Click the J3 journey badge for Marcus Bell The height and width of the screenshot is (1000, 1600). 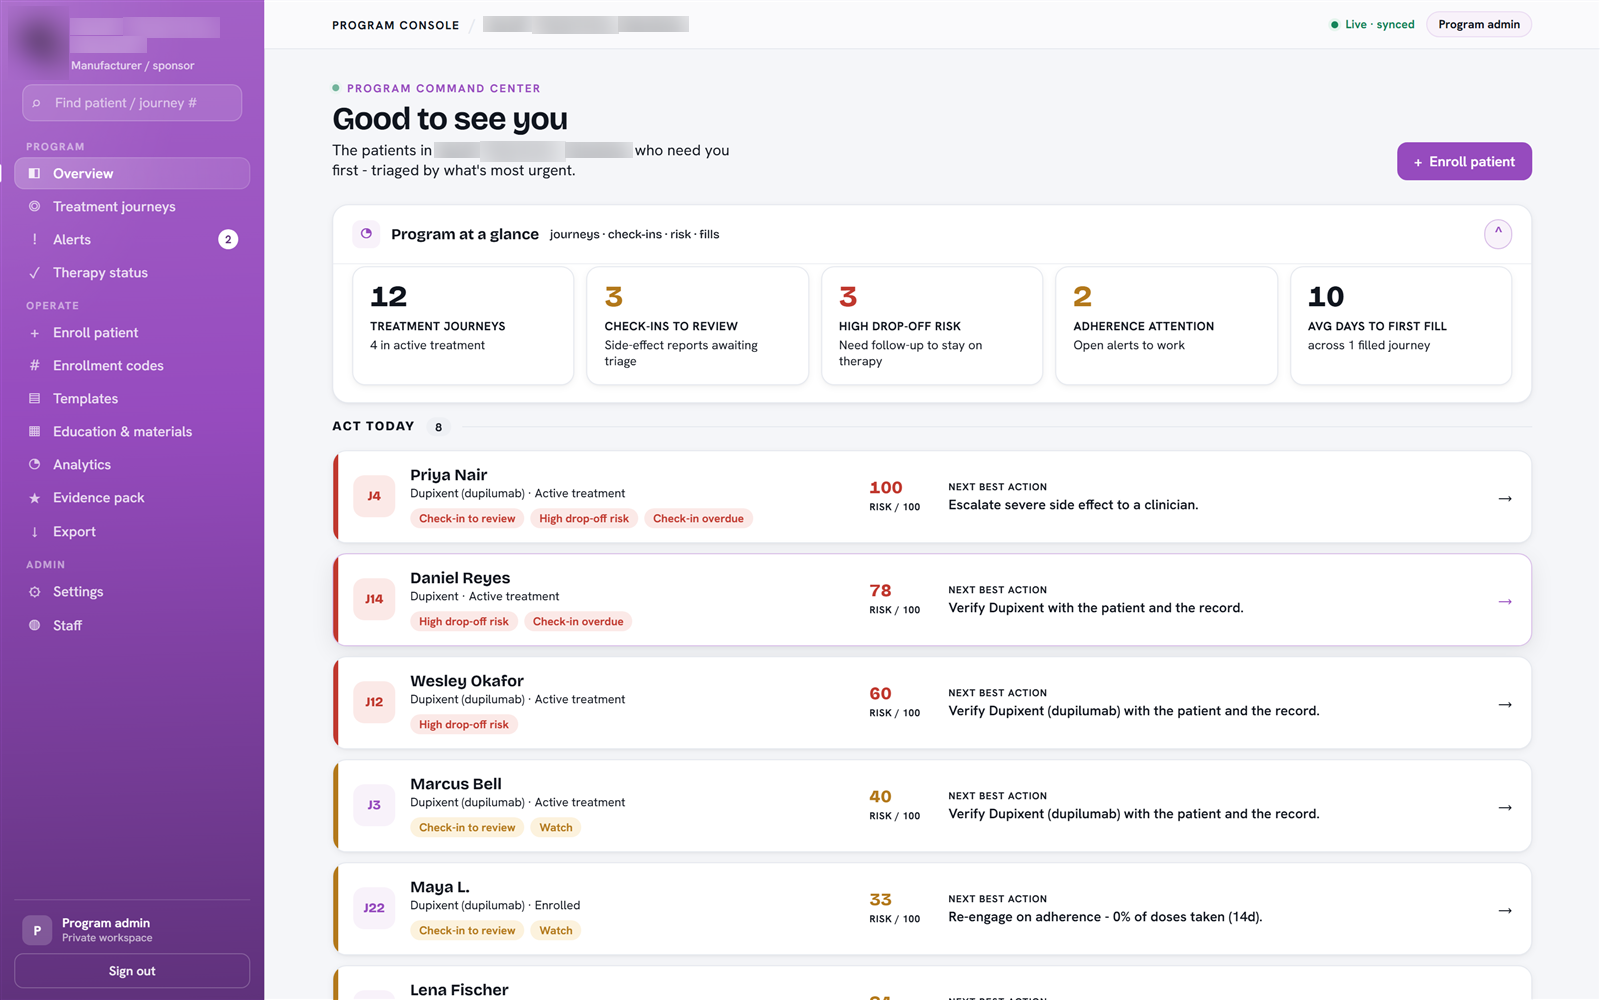374,805
